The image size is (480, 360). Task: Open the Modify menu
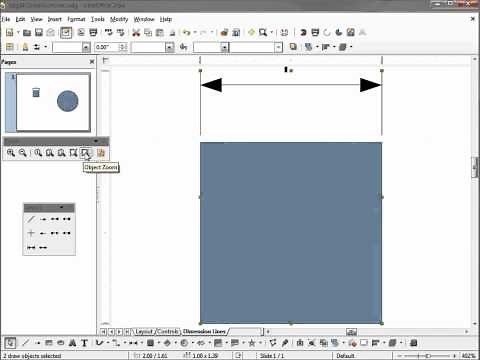pos(119,19)
